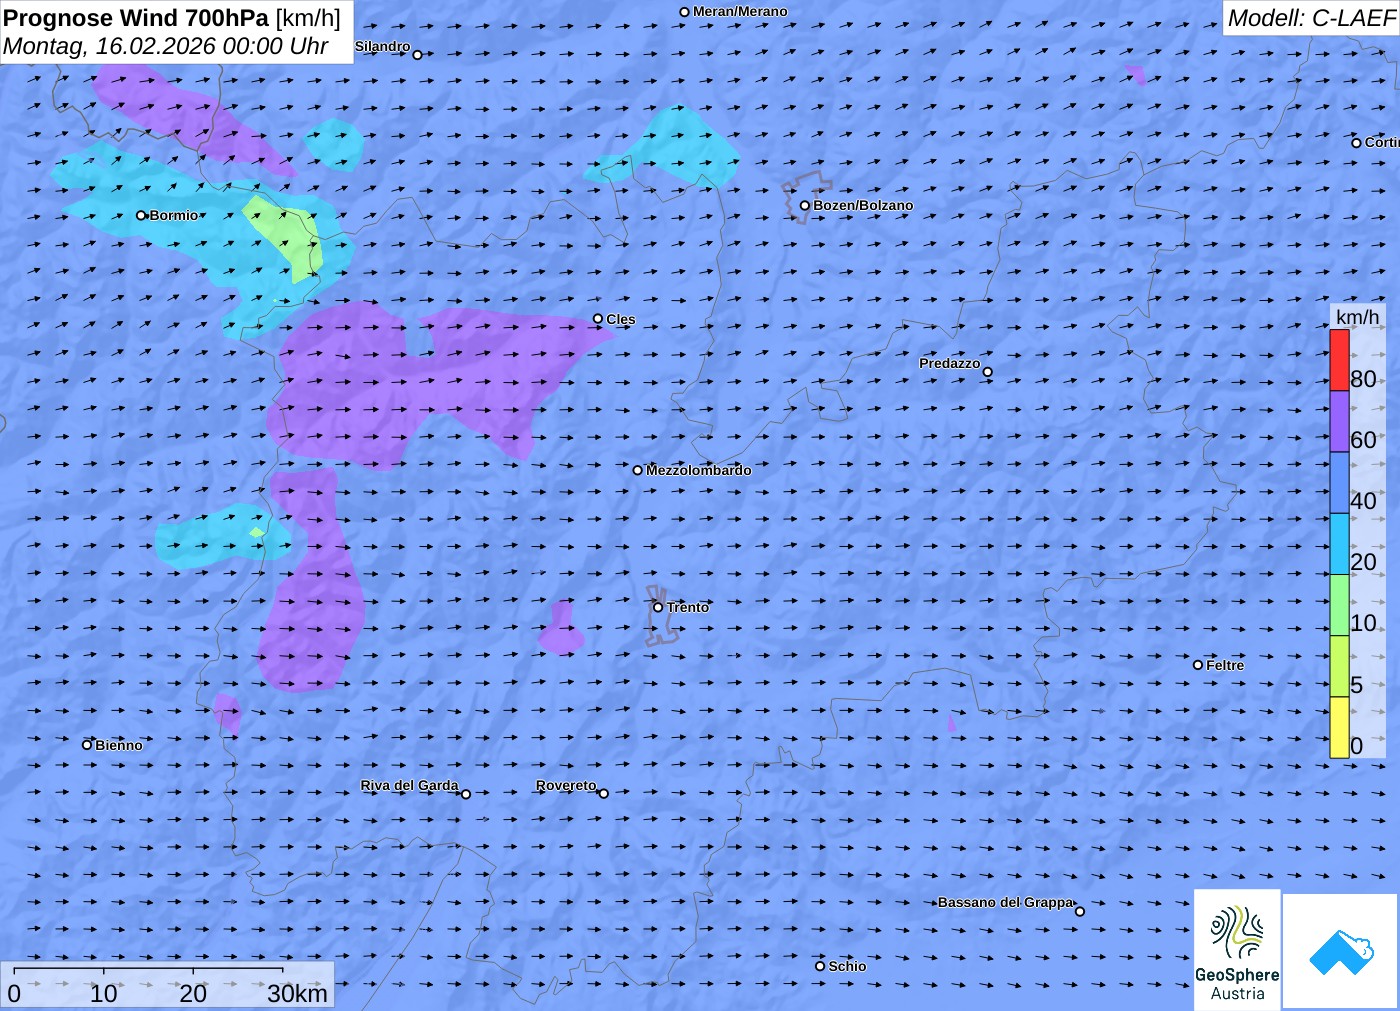1400x1011 pixels.
Task: Select the Mezzolombardo city marker
Action: tap(637, 470)
